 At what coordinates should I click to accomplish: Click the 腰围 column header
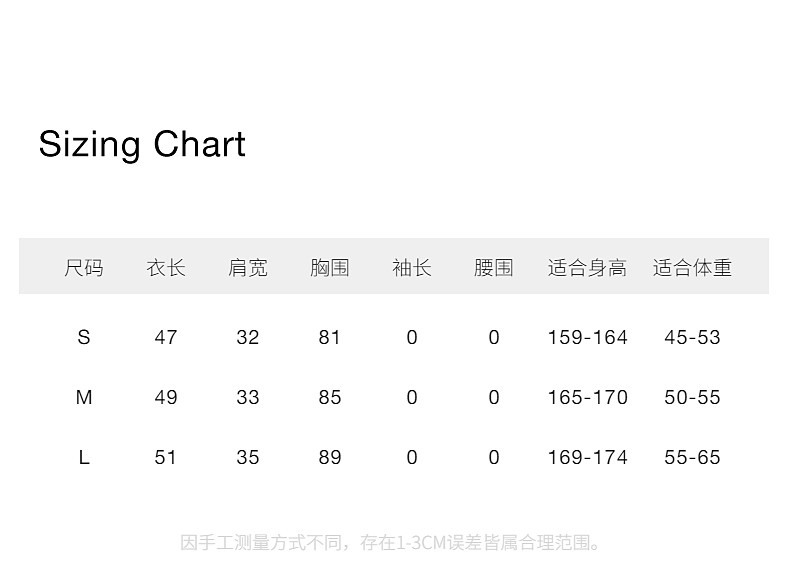(x=494, y=268)
